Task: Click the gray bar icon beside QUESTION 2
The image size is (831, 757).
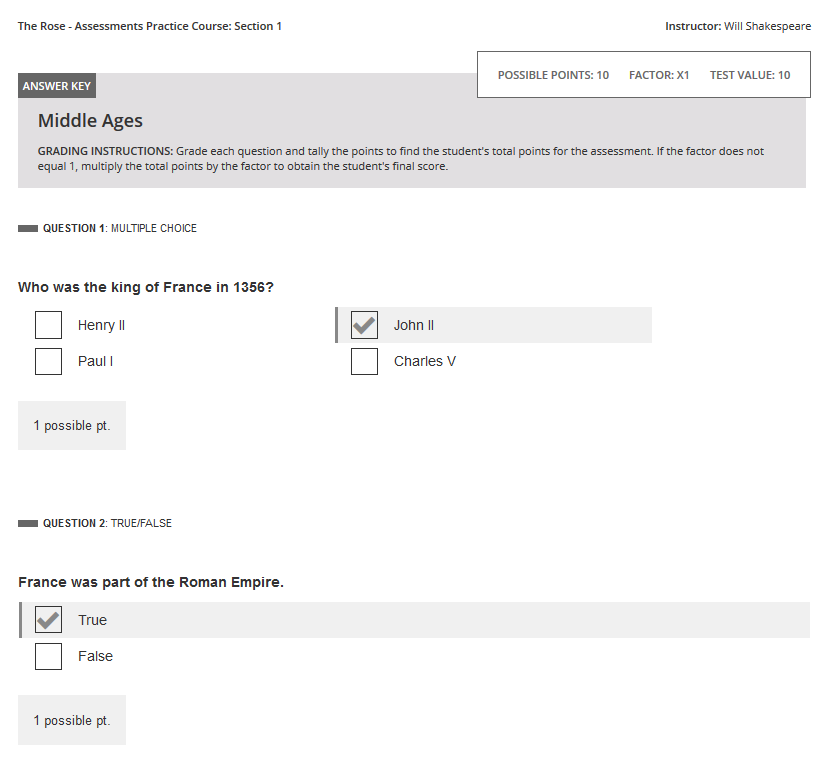Action: (28, 522)
